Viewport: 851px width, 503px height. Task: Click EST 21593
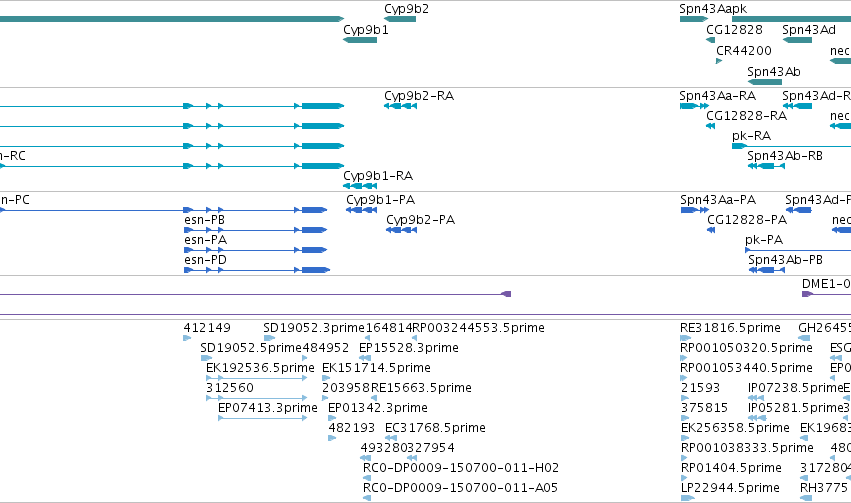tap(700, 388)
